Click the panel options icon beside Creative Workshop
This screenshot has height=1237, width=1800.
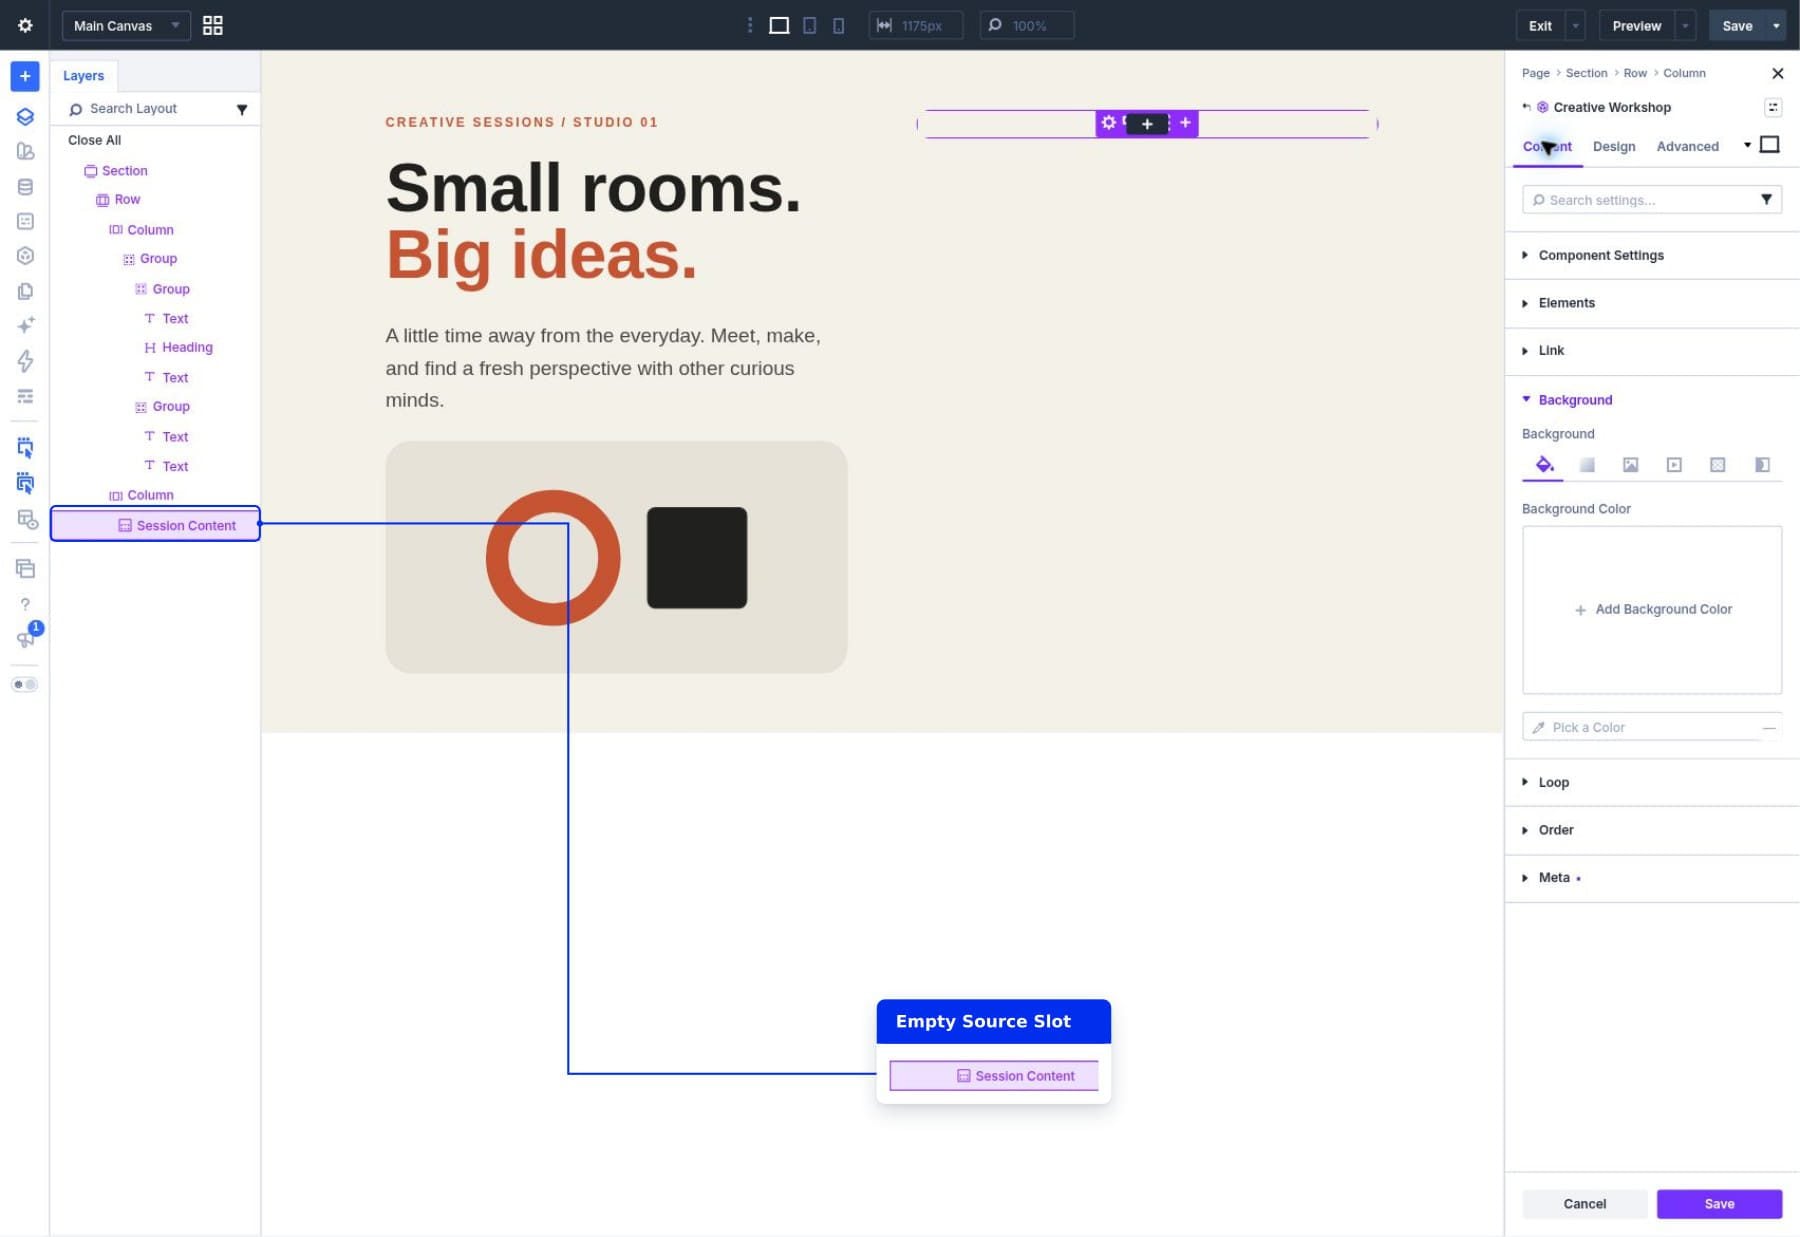tap(1772, 107)
